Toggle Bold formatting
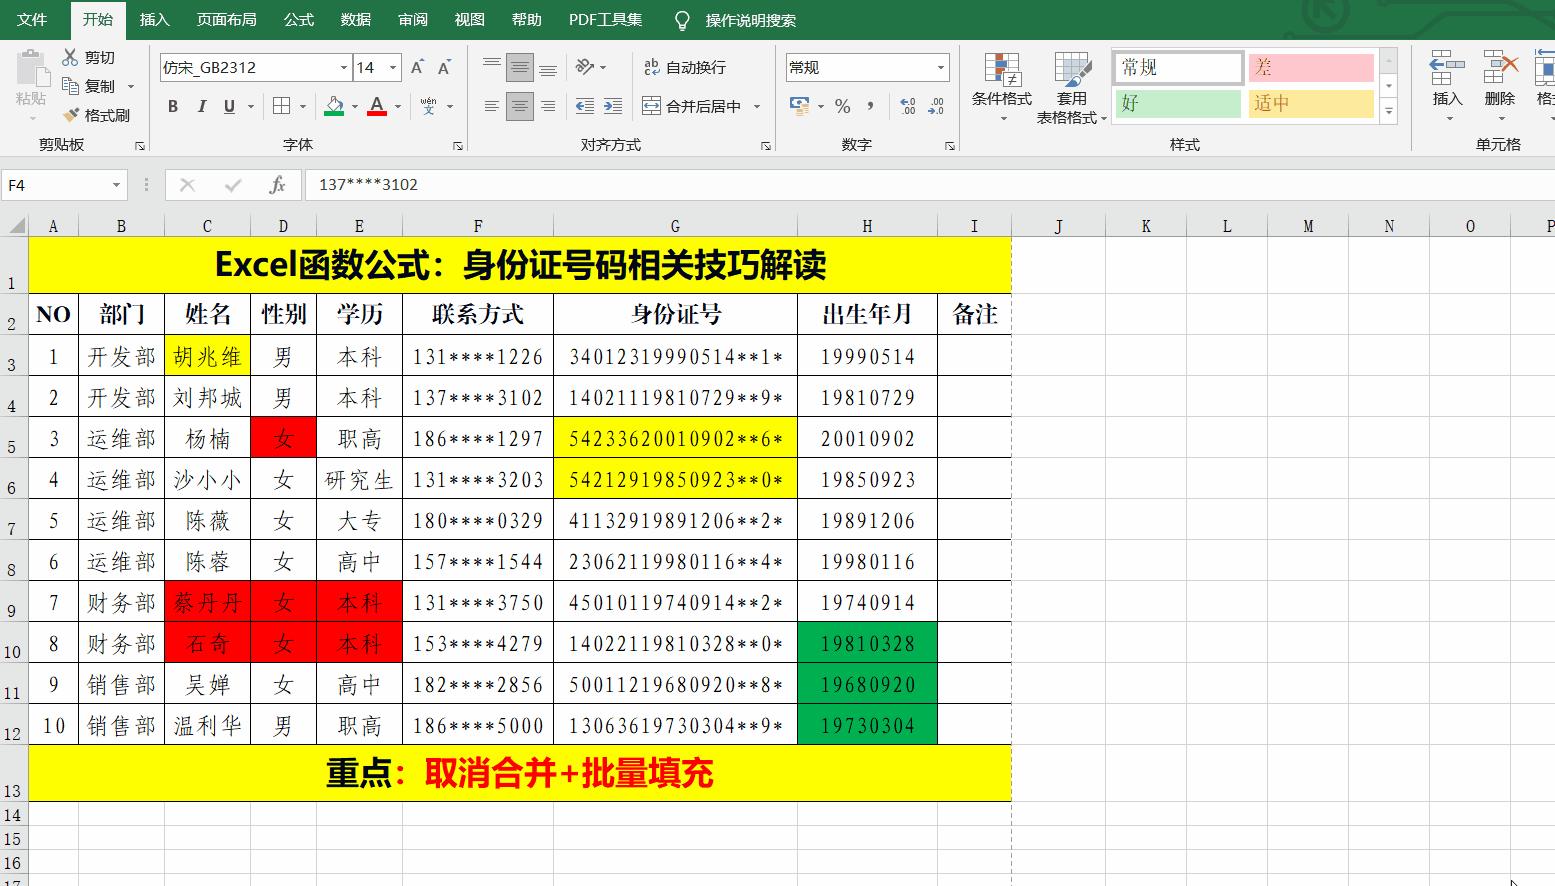 [x=171, y=105]
